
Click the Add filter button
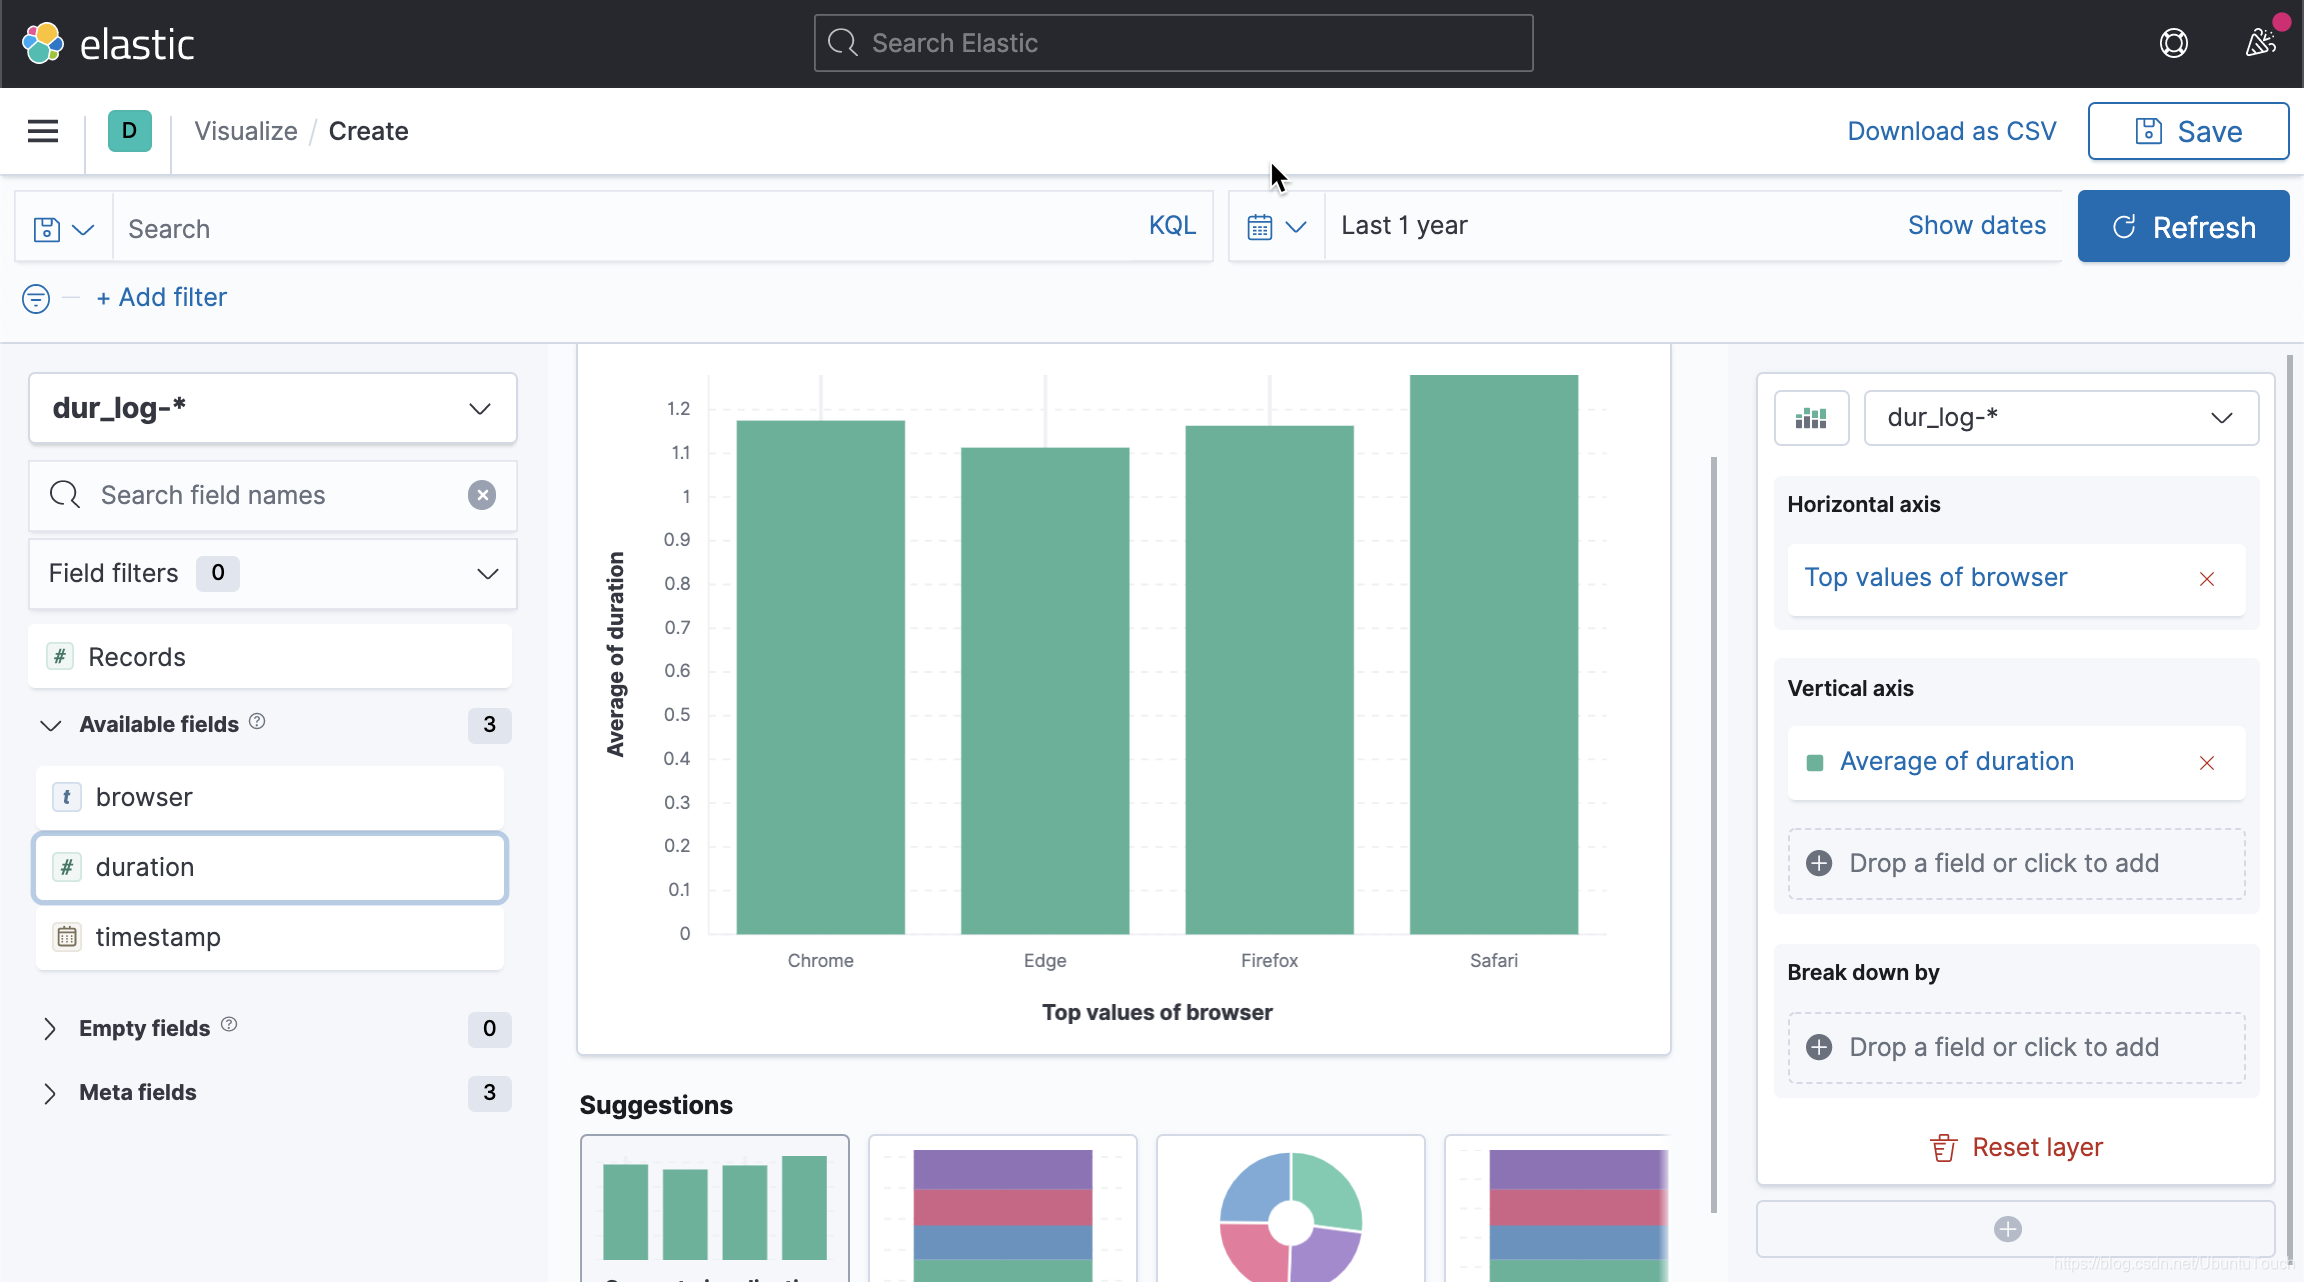click(159, 297)
